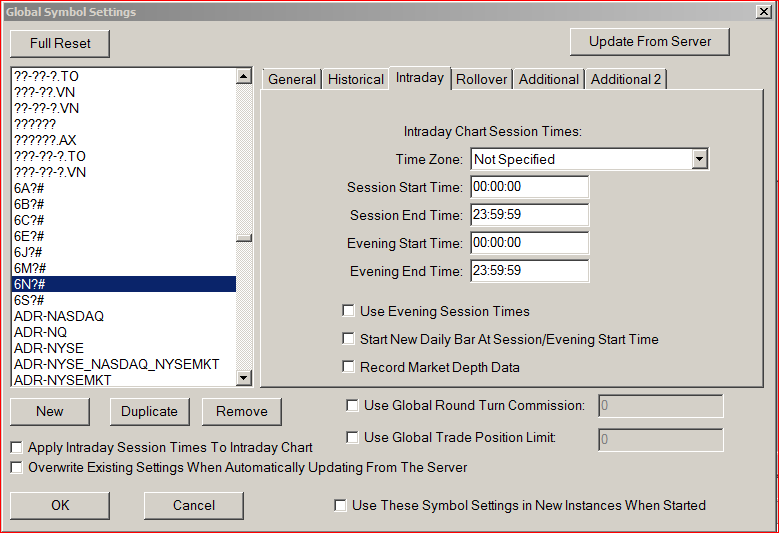Enable Overwrite Existing Settings When Automatically Updating
This screenshot has height=533, width=779.
pos(16,467)
